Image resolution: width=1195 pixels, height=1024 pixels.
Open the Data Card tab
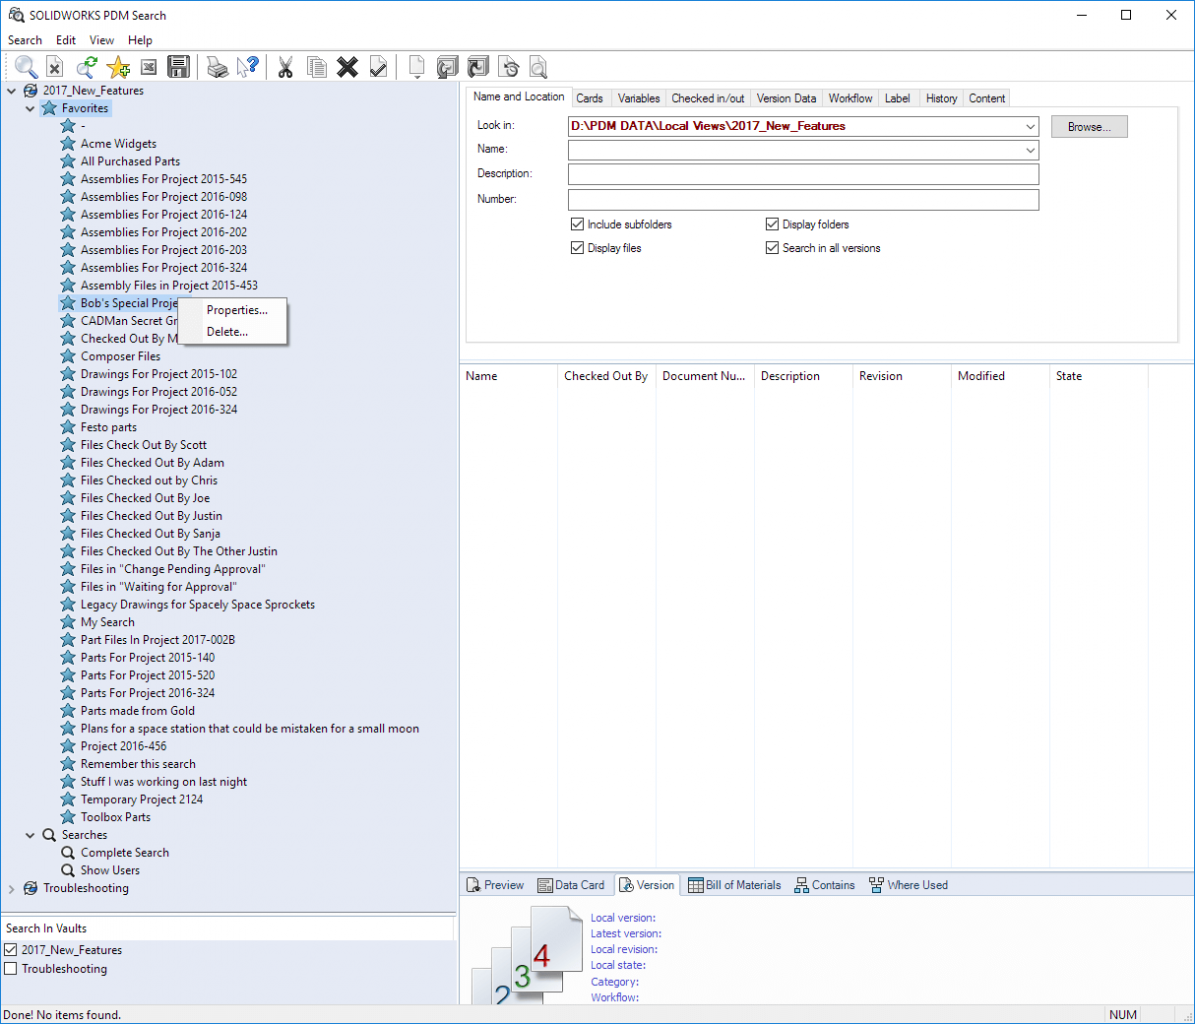pos(571,885)
